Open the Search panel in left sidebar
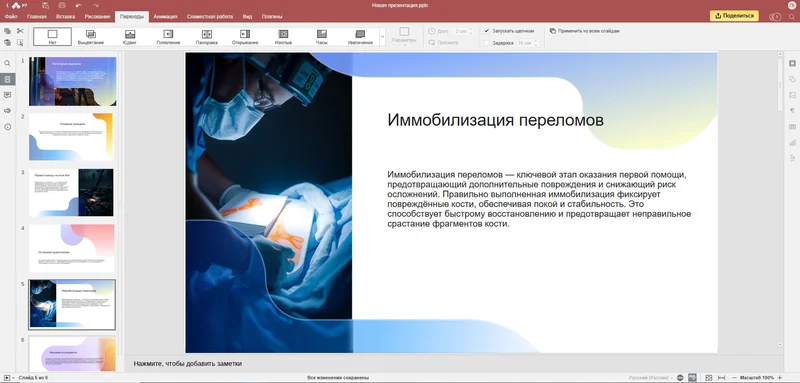 pos(7,63)
